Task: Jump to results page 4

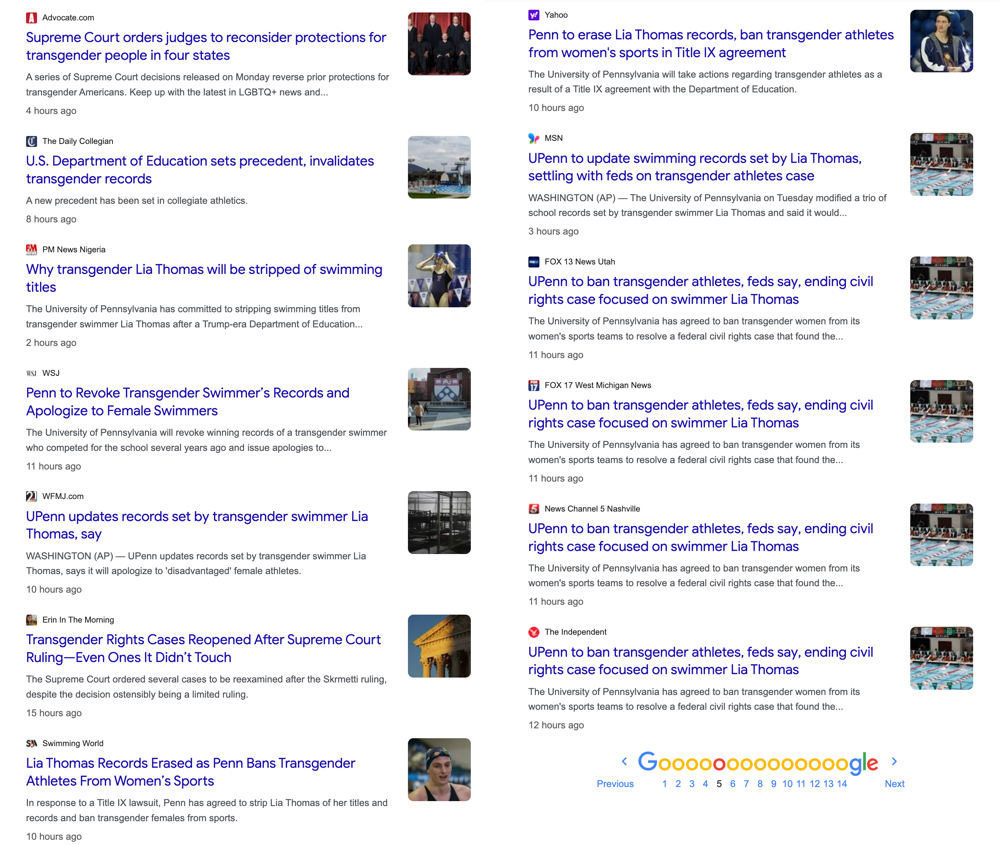Action: pos(705,784)
